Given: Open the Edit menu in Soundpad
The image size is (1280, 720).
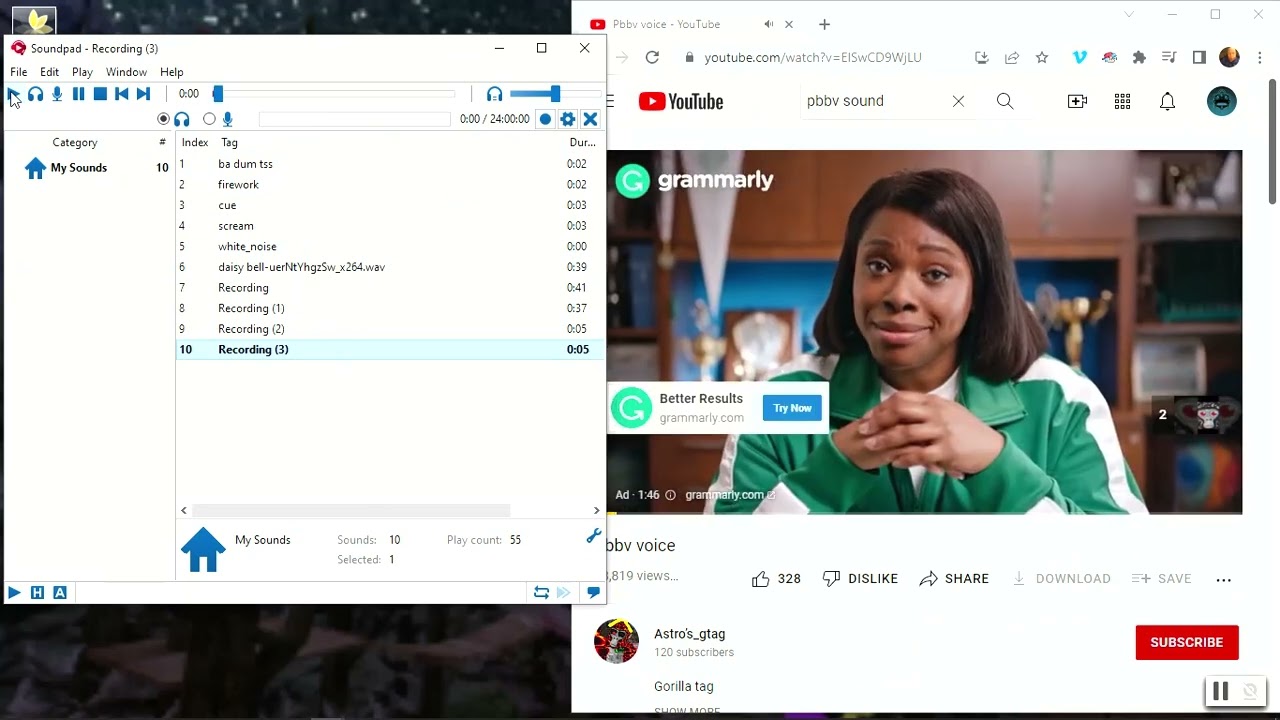Looking at the screenshot, I should click(49, 72).
